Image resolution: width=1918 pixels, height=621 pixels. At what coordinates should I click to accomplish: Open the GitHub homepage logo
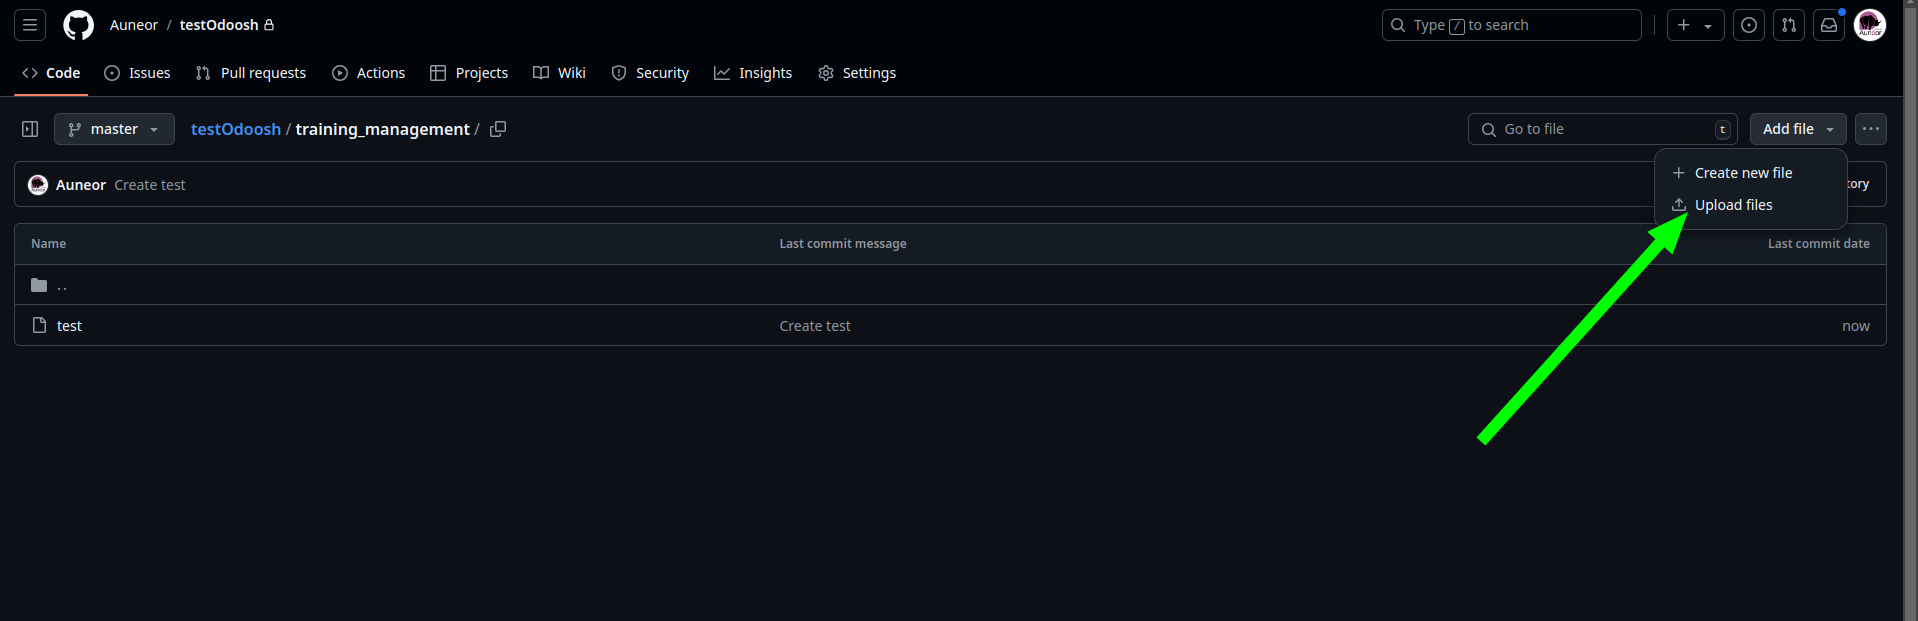click(78, 25)
